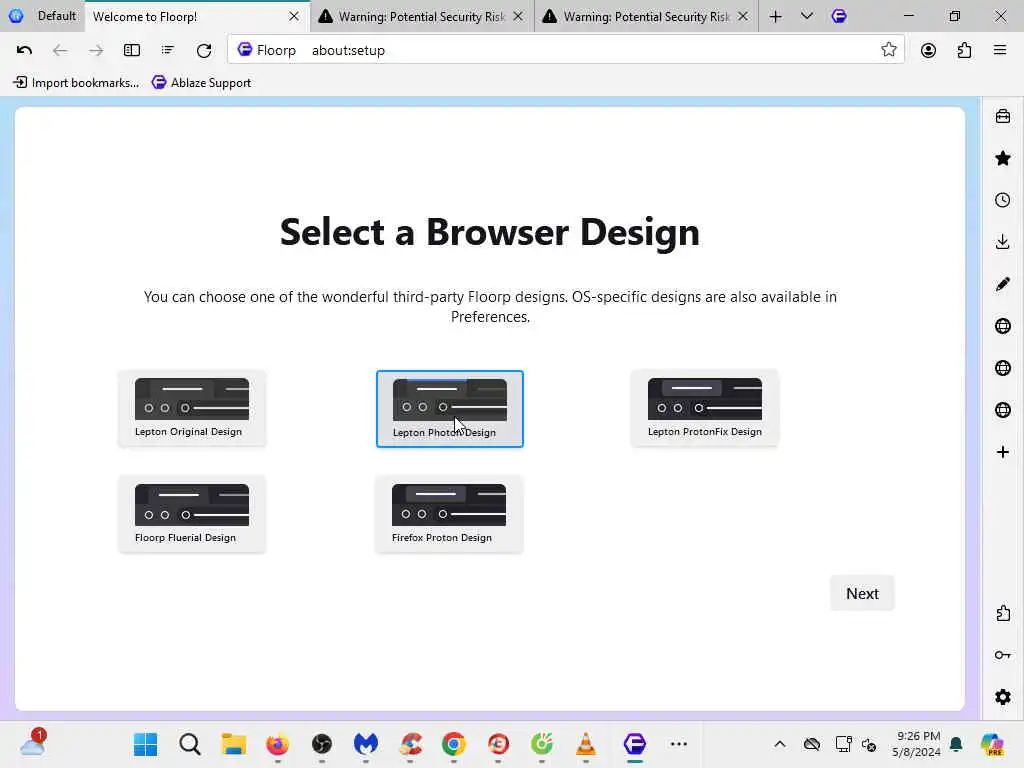This screenshot has width=1024, height=768.
Task: Open Ablaze Support bookmark
Action: tap(202, 83)
